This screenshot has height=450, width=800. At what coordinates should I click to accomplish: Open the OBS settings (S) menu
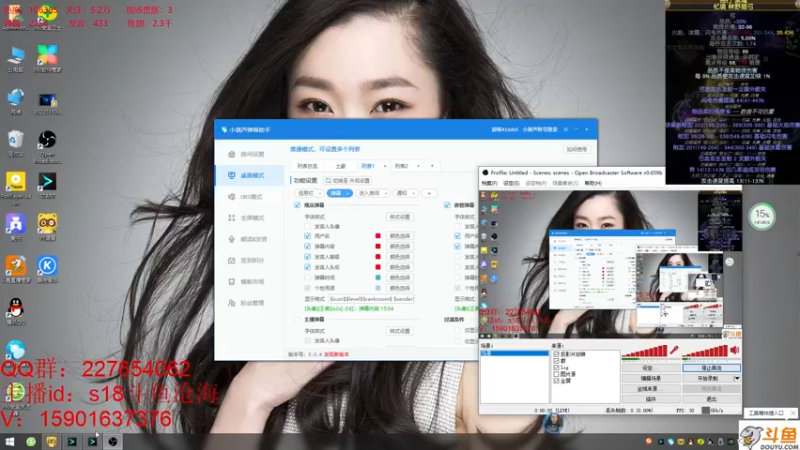(x=511, y=183)
